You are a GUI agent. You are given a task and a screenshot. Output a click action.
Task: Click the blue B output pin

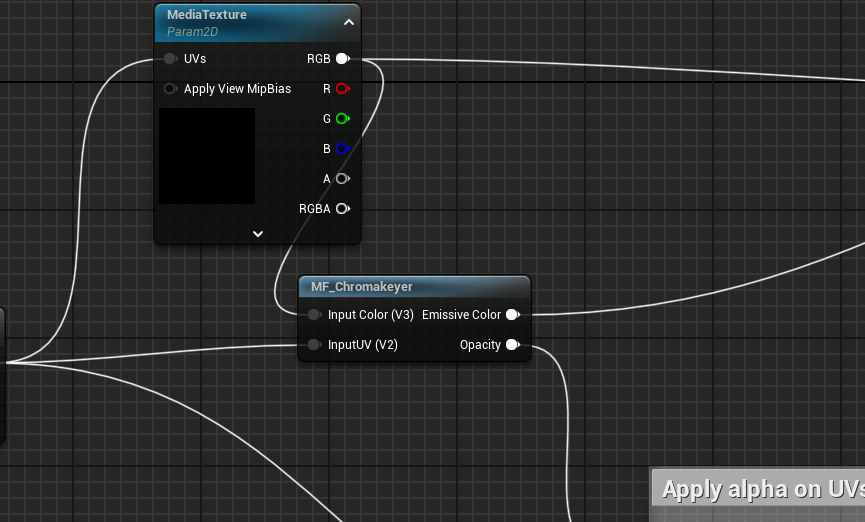click(x=343, y=148)
